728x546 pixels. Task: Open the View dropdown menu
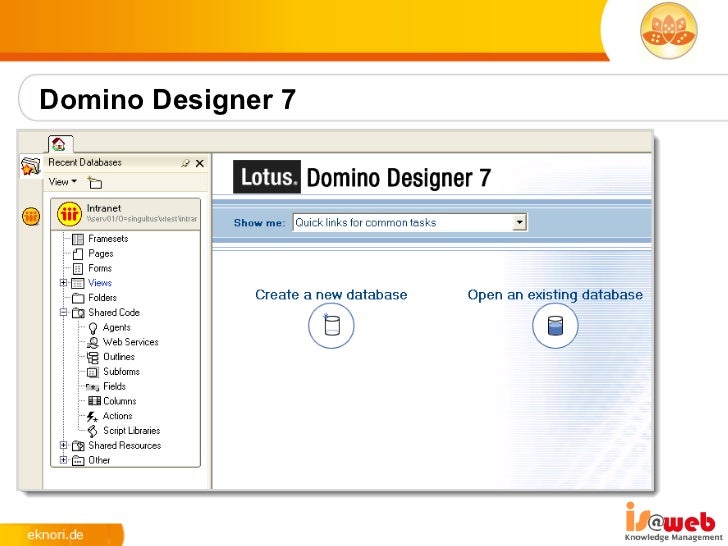coord(63,182)
